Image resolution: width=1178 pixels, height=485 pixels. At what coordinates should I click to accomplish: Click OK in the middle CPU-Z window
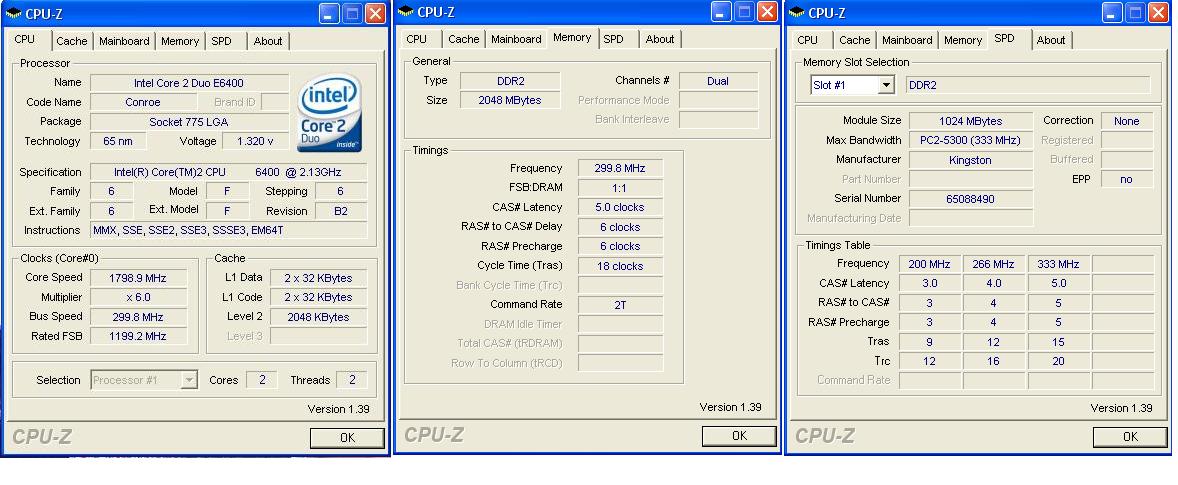click(739, 435)
